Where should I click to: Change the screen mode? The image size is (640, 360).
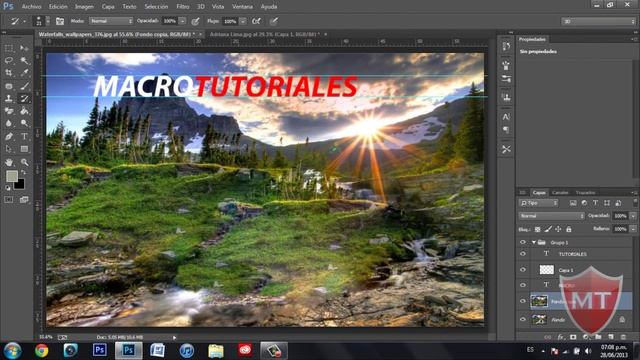24,200
